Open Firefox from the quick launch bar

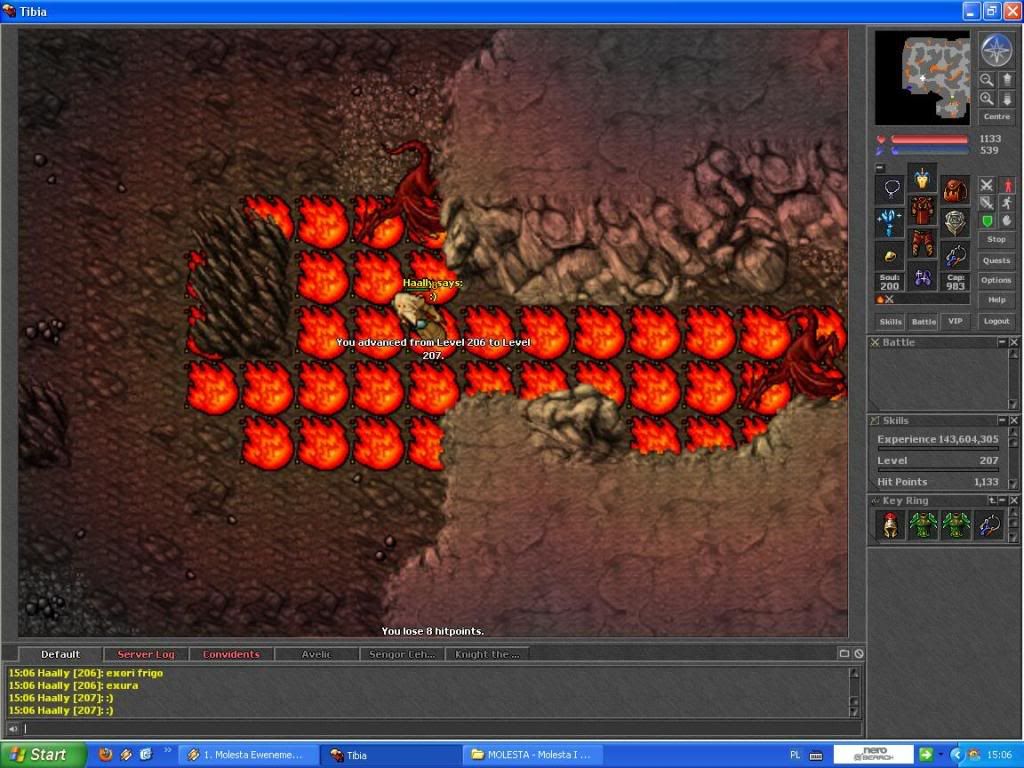click(105, 755)
